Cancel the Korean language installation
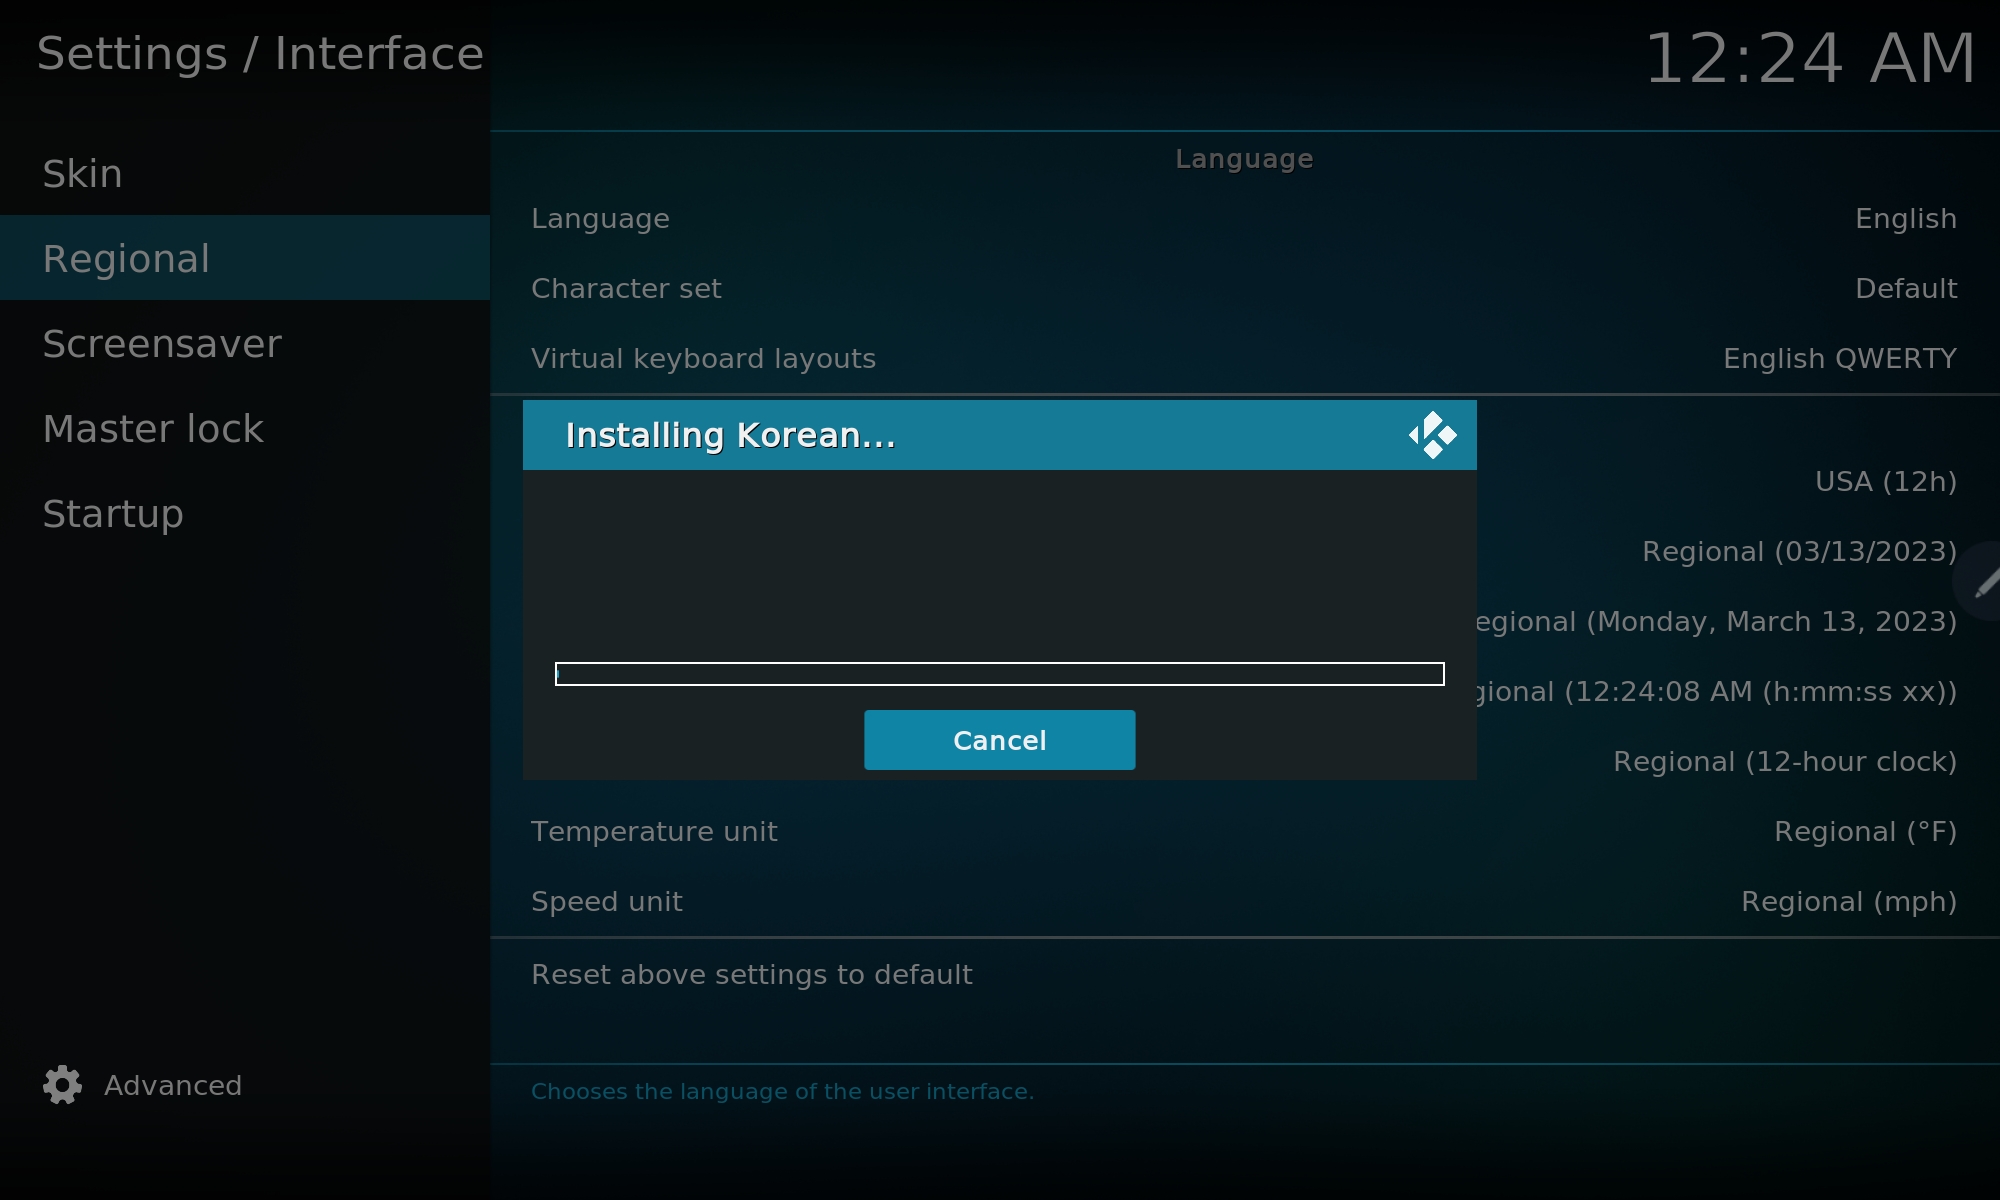This screenshot has width=2000, height=1200. coord(999,740)
